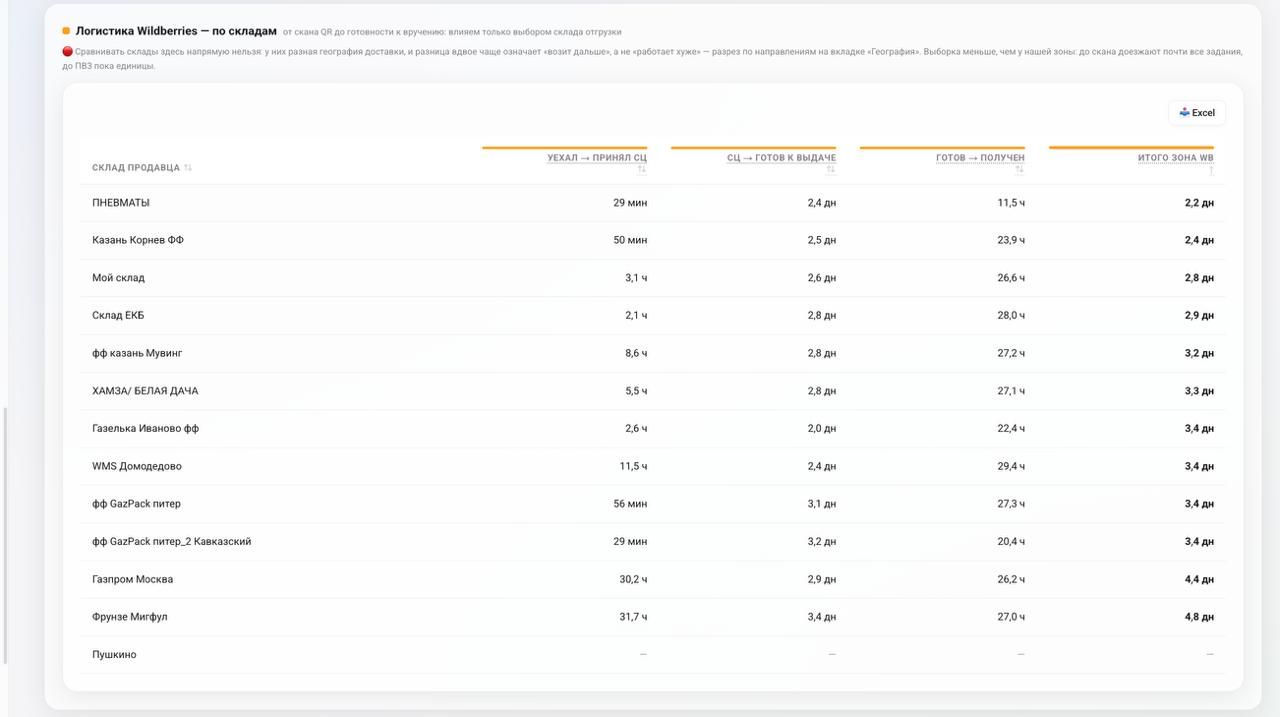Viewport: 1280px width, 717px height.
Task: Select the Фрунзе Мигфул row
Action: click(x=653, y=617)
